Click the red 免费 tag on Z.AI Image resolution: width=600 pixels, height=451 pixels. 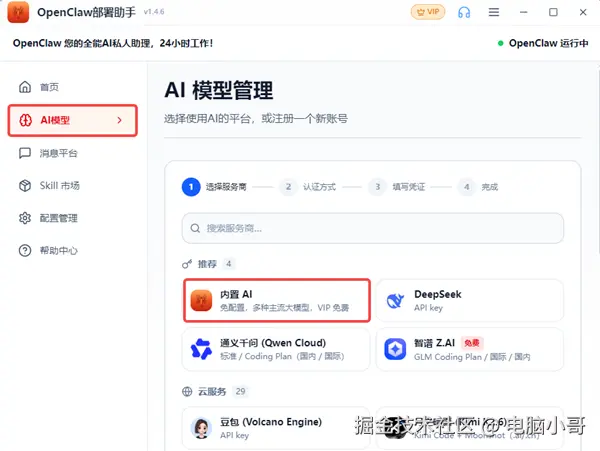(x=472, y=343)
